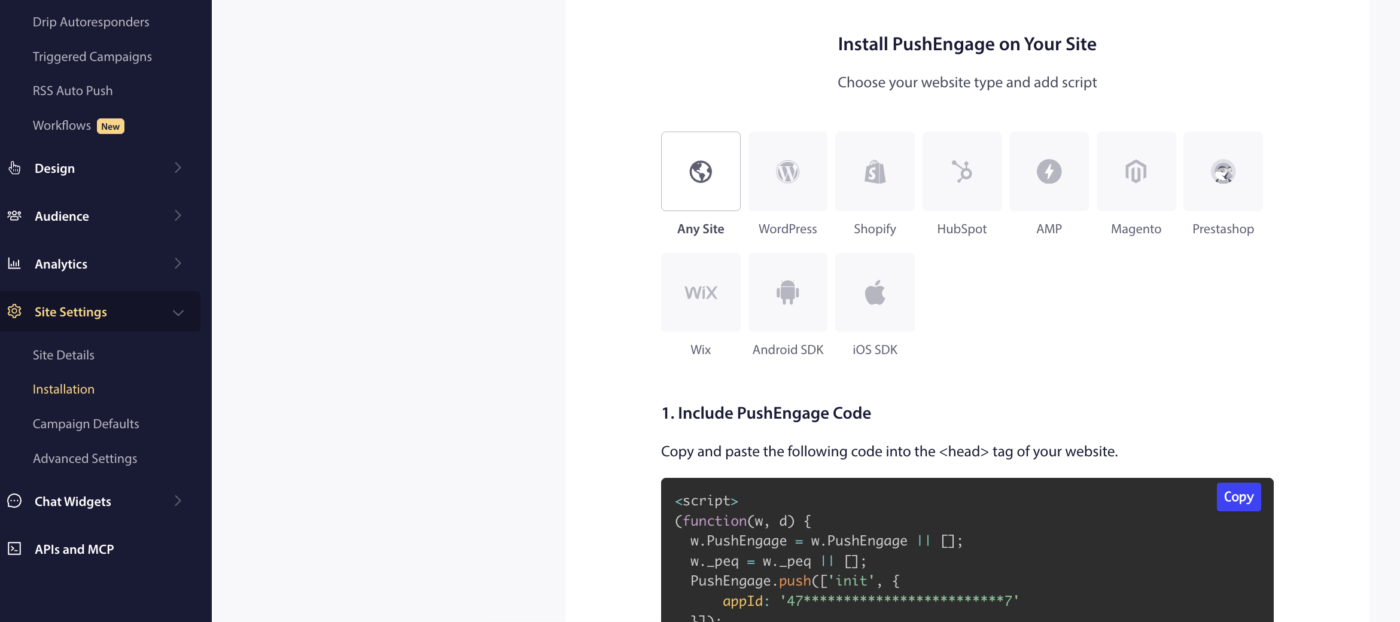The height and width of the screenshot is (622, 1400).
Task: Click '1. Include PushEngage Code' heading
Action: point(766,413)
